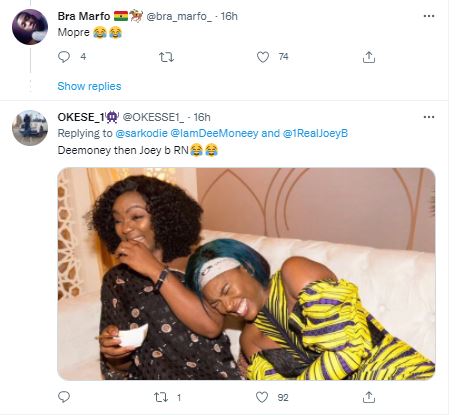Open @bra_marfo_ handle
Image resolution: width=464 pixels, height=415 pixels.
pyautogui.click(x=179, y=16)
